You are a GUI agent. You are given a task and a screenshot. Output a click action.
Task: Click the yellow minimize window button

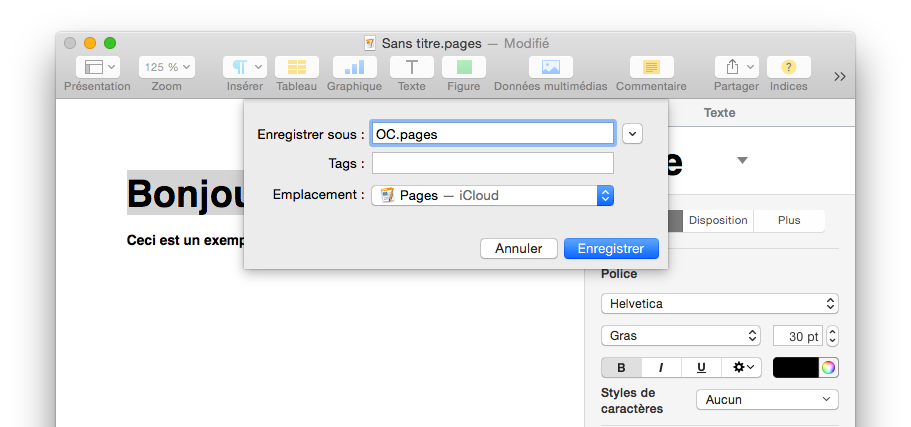pyautogui.click(x=90, y=43)
